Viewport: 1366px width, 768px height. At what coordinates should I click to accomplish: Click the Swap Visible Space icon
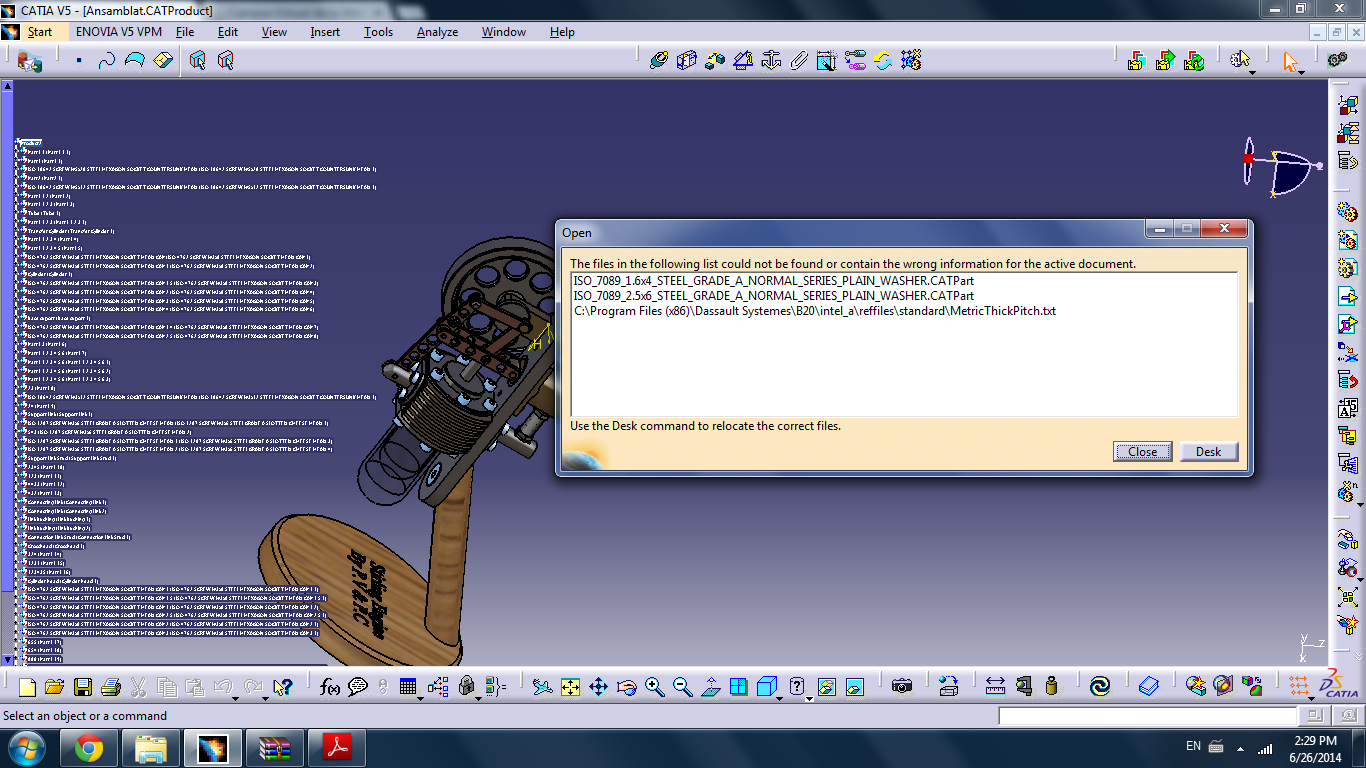(854, 687)
